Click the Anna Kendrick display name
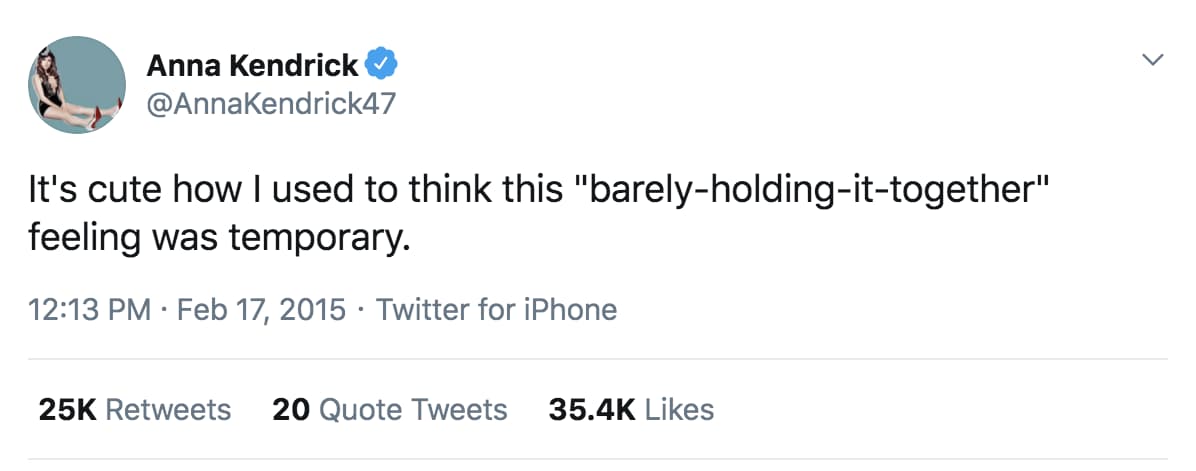This screenshot has height=471, width=1196. pos(252,66)
